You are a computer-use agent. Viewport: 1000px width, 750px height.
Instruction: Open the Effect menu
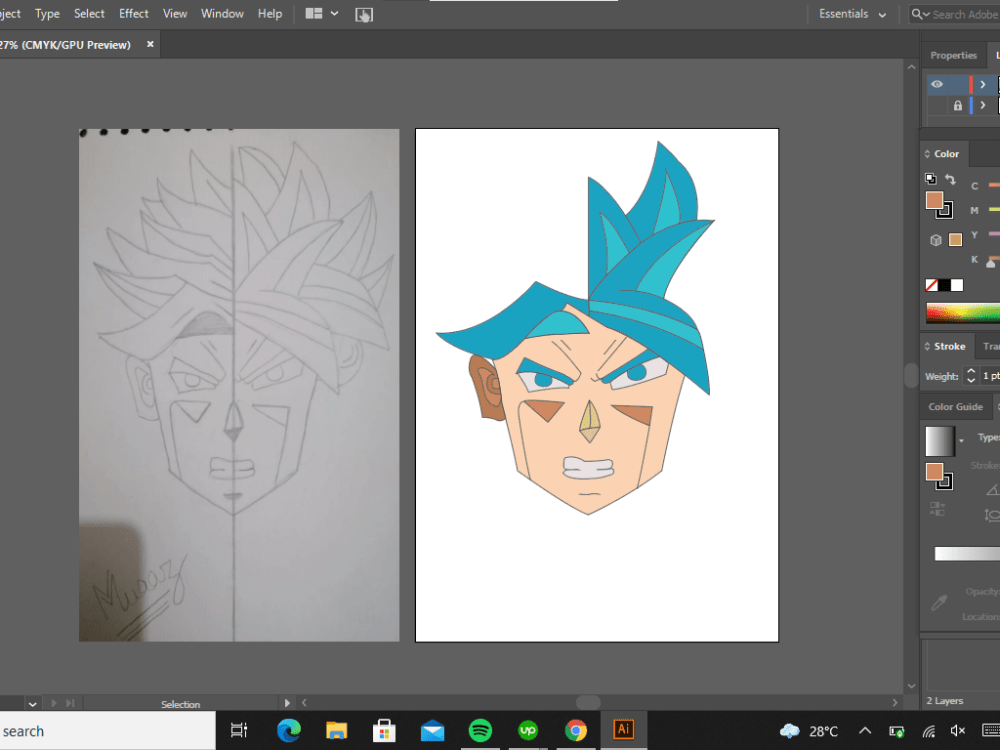click(x=133, y=13)
